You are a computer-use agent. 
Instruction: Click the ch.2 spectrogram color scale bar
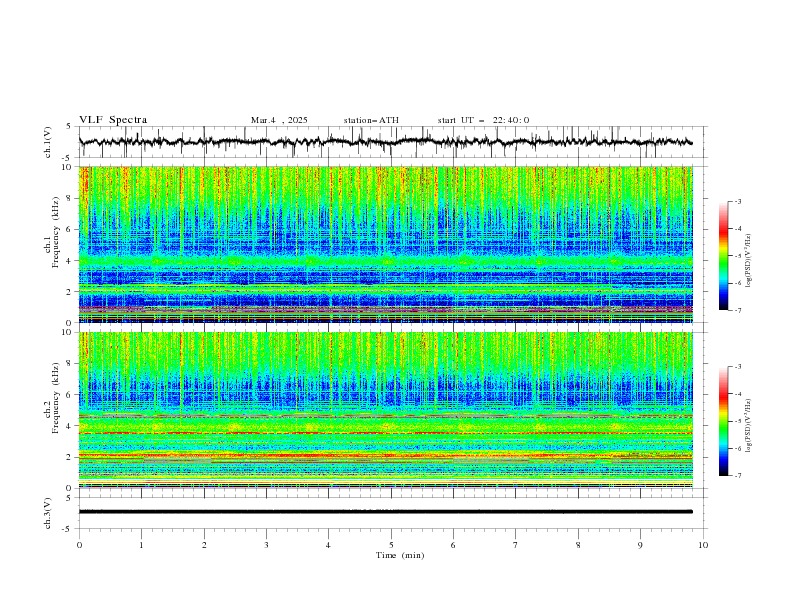point(724,421)
